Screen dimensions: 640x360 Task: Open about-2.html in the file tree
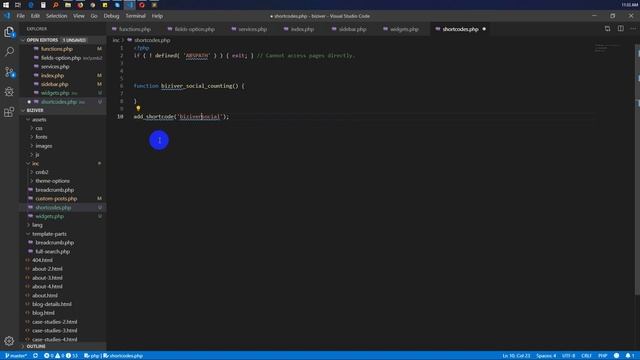click(x=63, y=269)
